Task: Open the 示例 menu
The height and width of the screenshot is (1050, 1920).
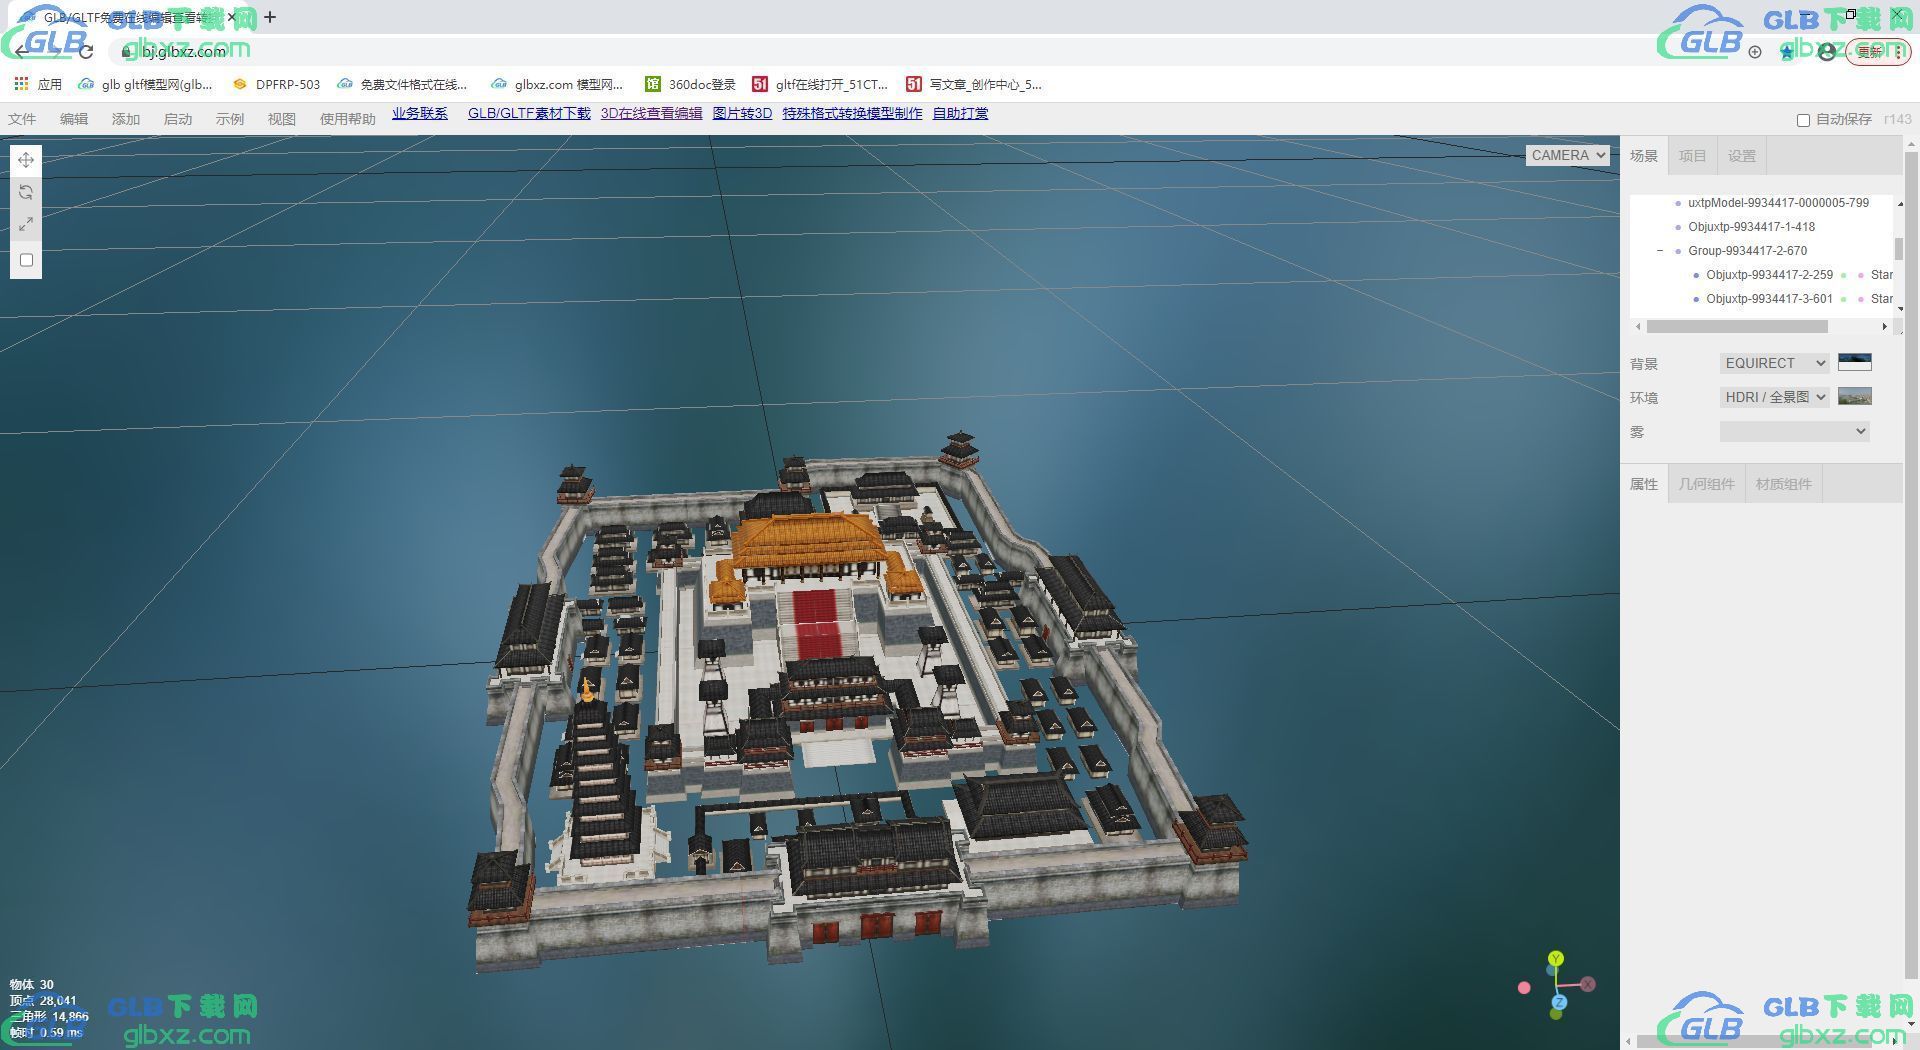Action: [230, 119]
